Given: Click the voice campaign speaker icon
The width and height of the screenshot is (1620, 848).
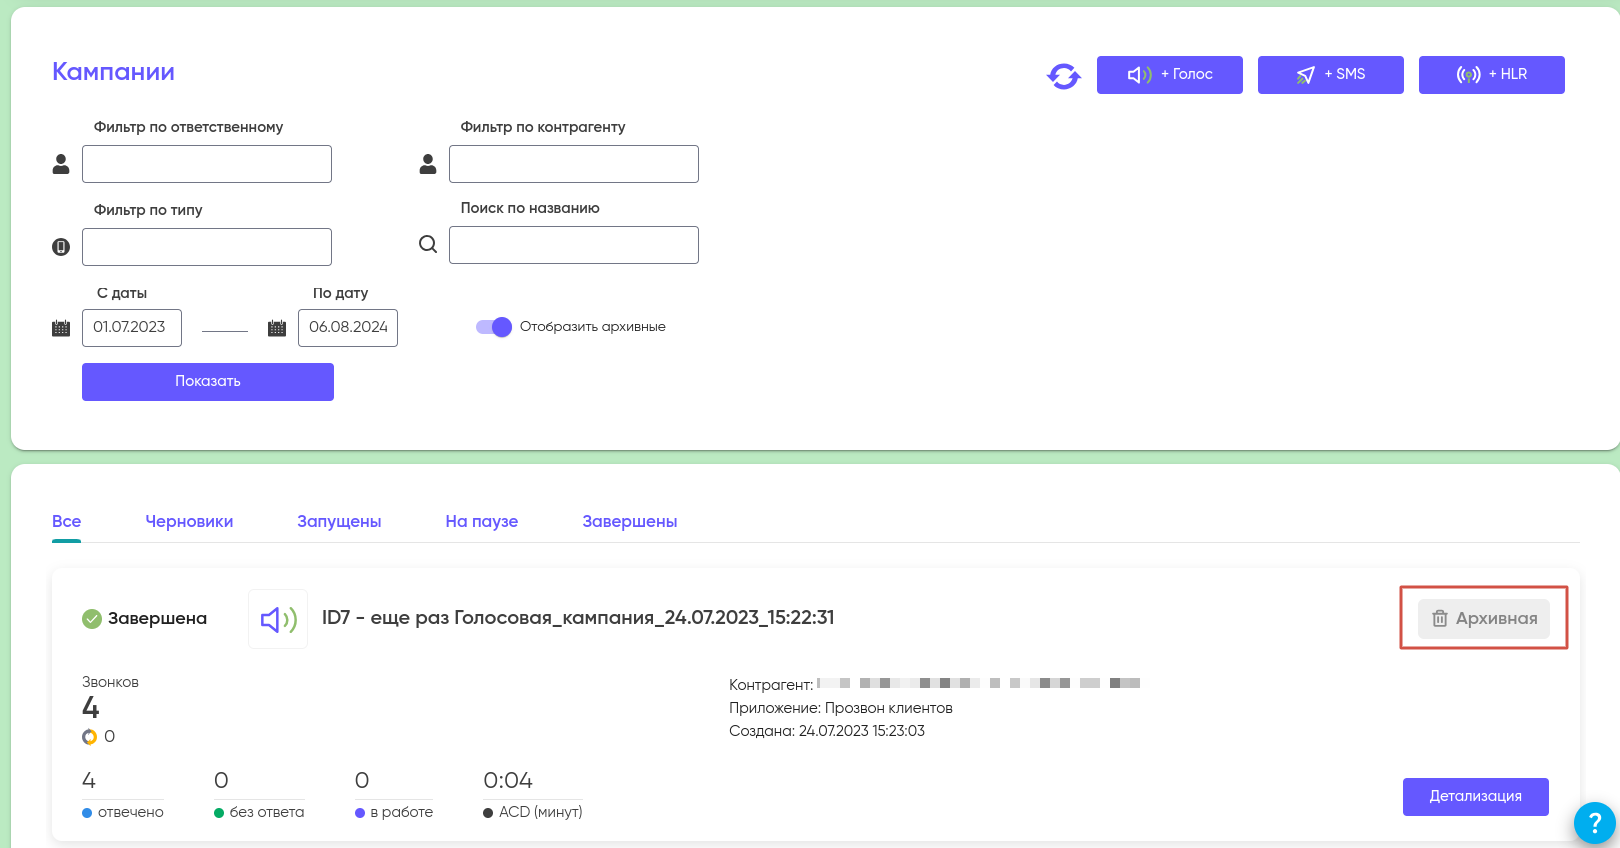Looking at the screenshot, I should pyautogui.click(x=278, y=620).
